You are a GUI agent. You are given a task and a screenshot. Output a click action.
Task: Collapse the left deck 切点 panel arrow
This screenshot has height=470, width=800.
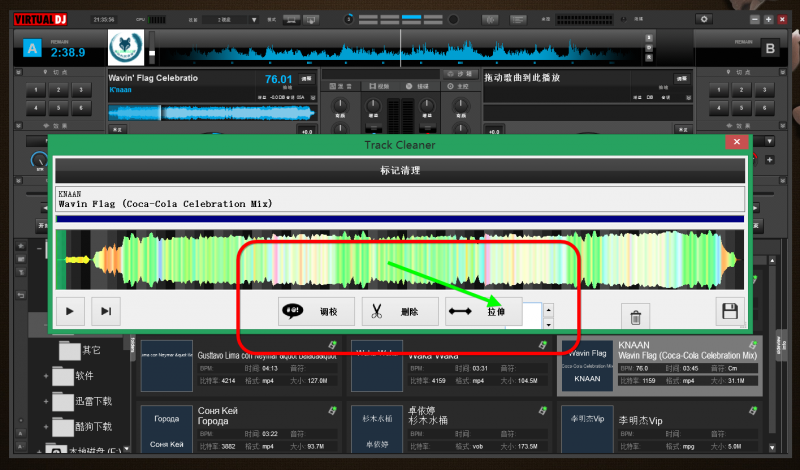18,72
